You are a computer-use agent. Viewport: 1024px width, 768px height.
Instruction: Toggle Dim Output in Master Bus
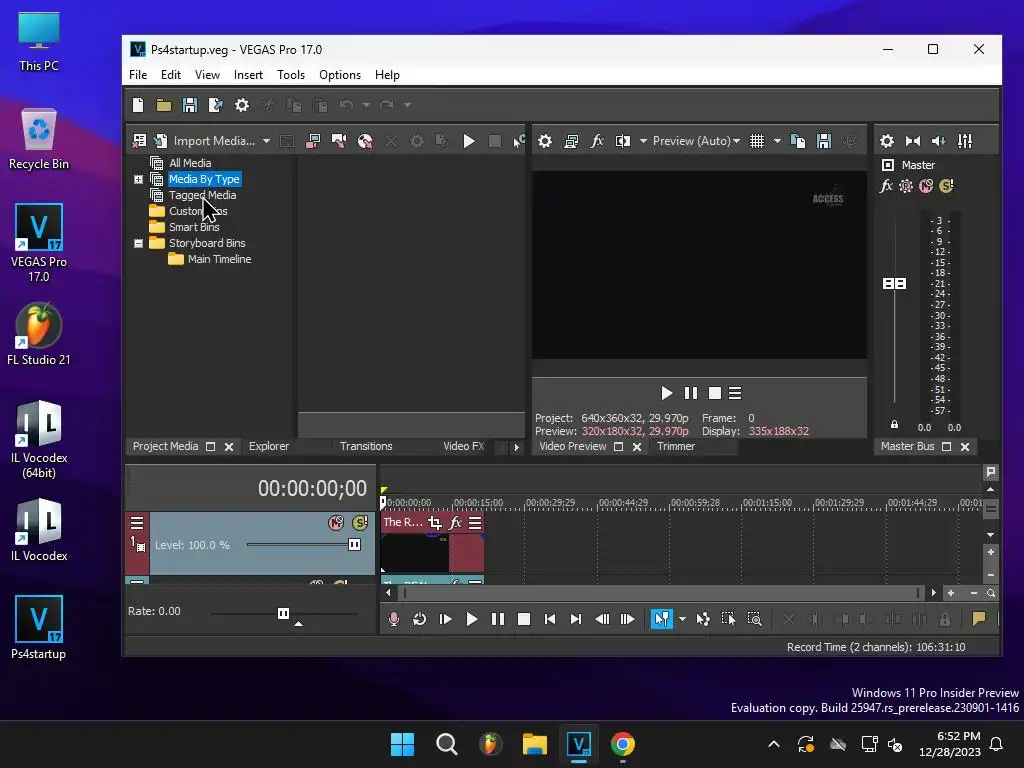coord(939,141)
